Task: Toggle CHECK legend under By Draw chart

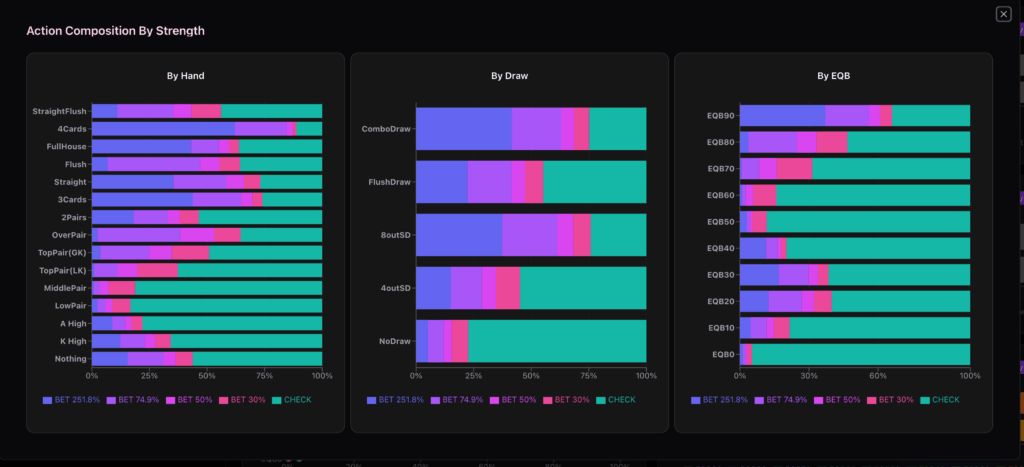Action: click(x=614, y=400)
